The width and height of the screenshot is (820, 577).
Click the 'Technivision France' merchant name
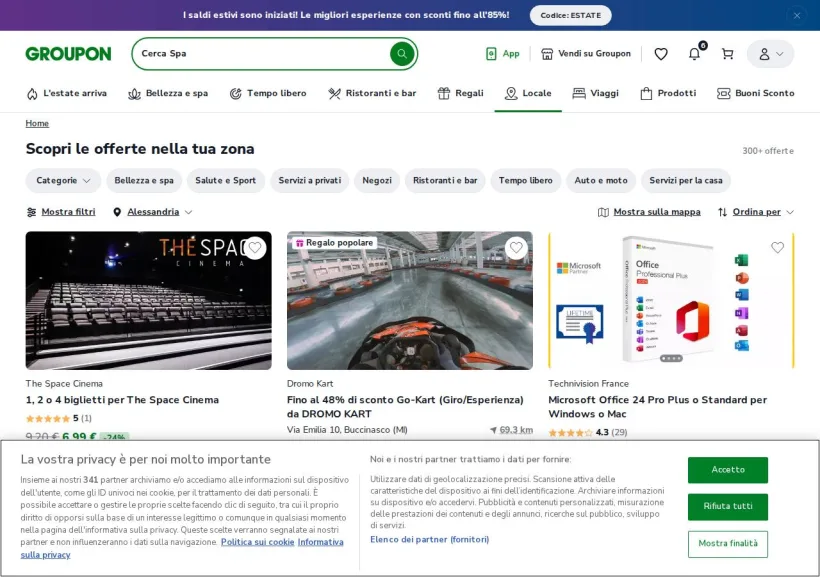tap(588, 383)
